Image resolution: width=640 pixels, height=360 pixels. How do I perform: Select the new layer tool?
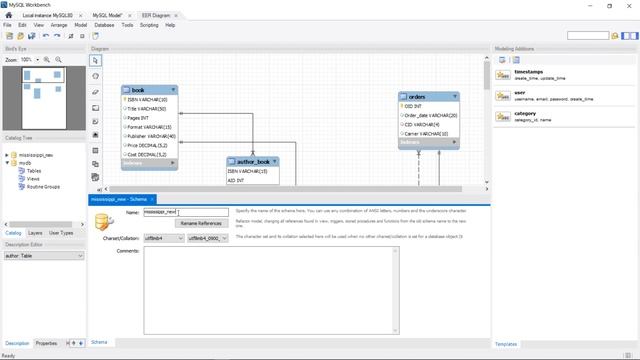96,108
